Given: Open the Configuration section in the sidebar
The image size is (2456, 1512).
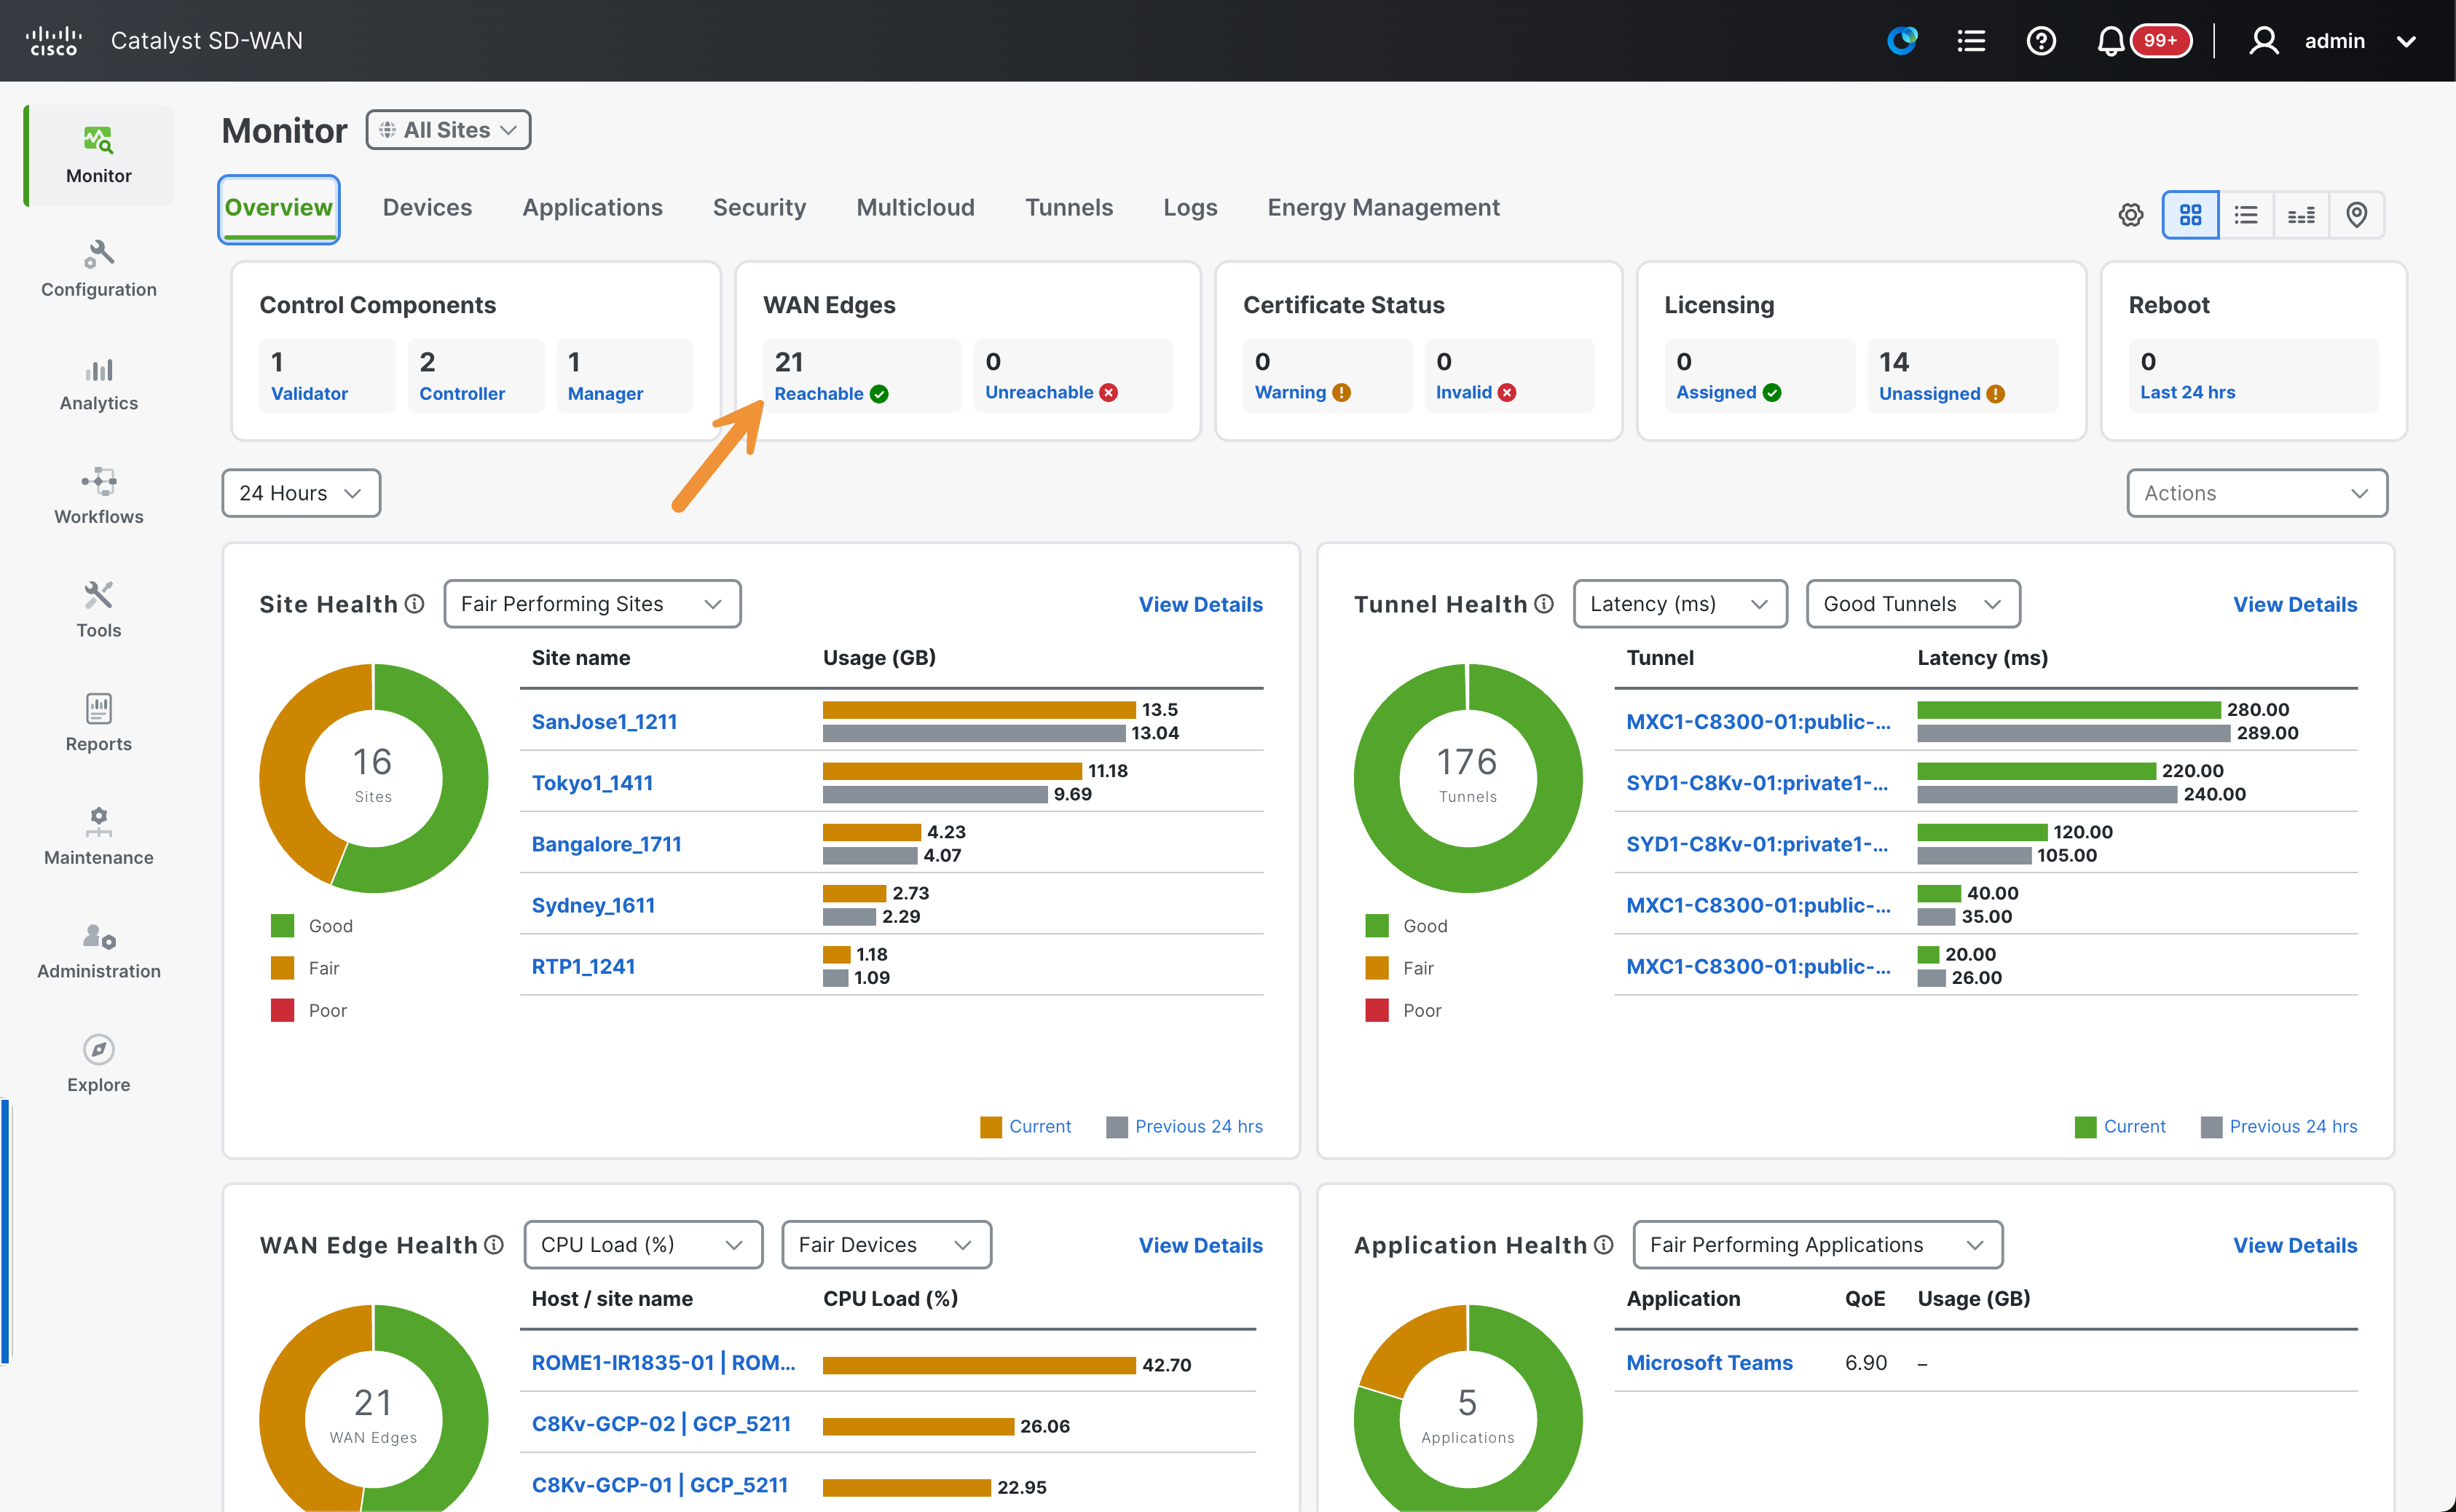Looking at the screenshot, I should coord(98,268).
